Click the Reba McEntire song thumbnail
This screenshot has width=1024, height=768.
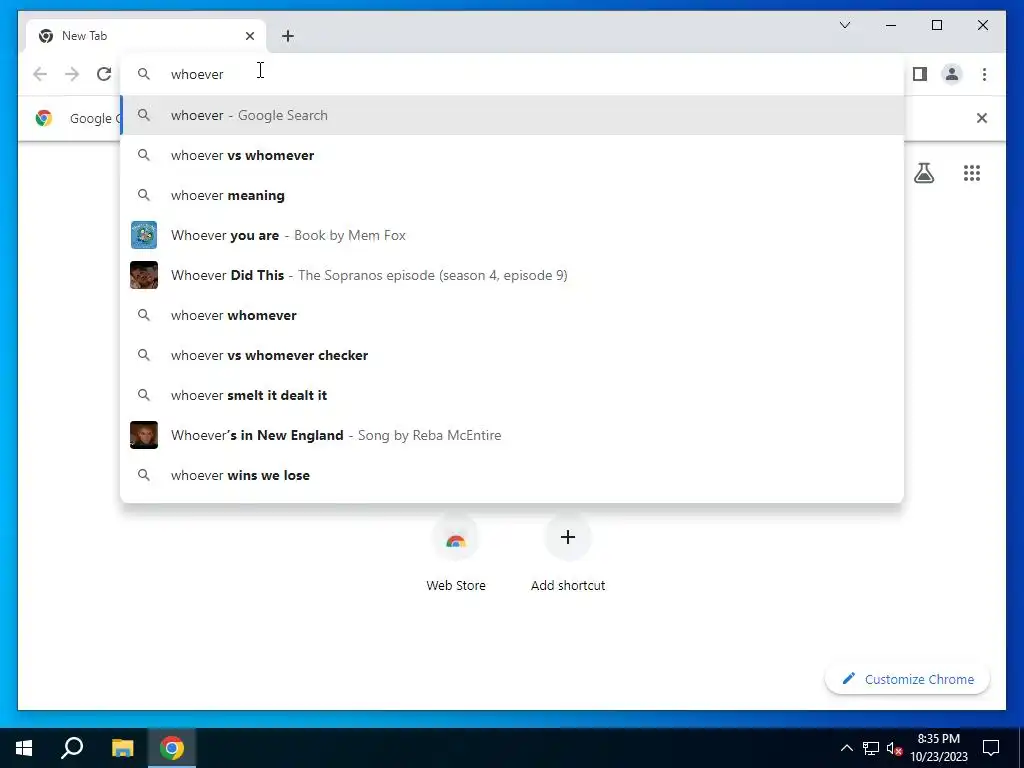[x=144, y=435]
